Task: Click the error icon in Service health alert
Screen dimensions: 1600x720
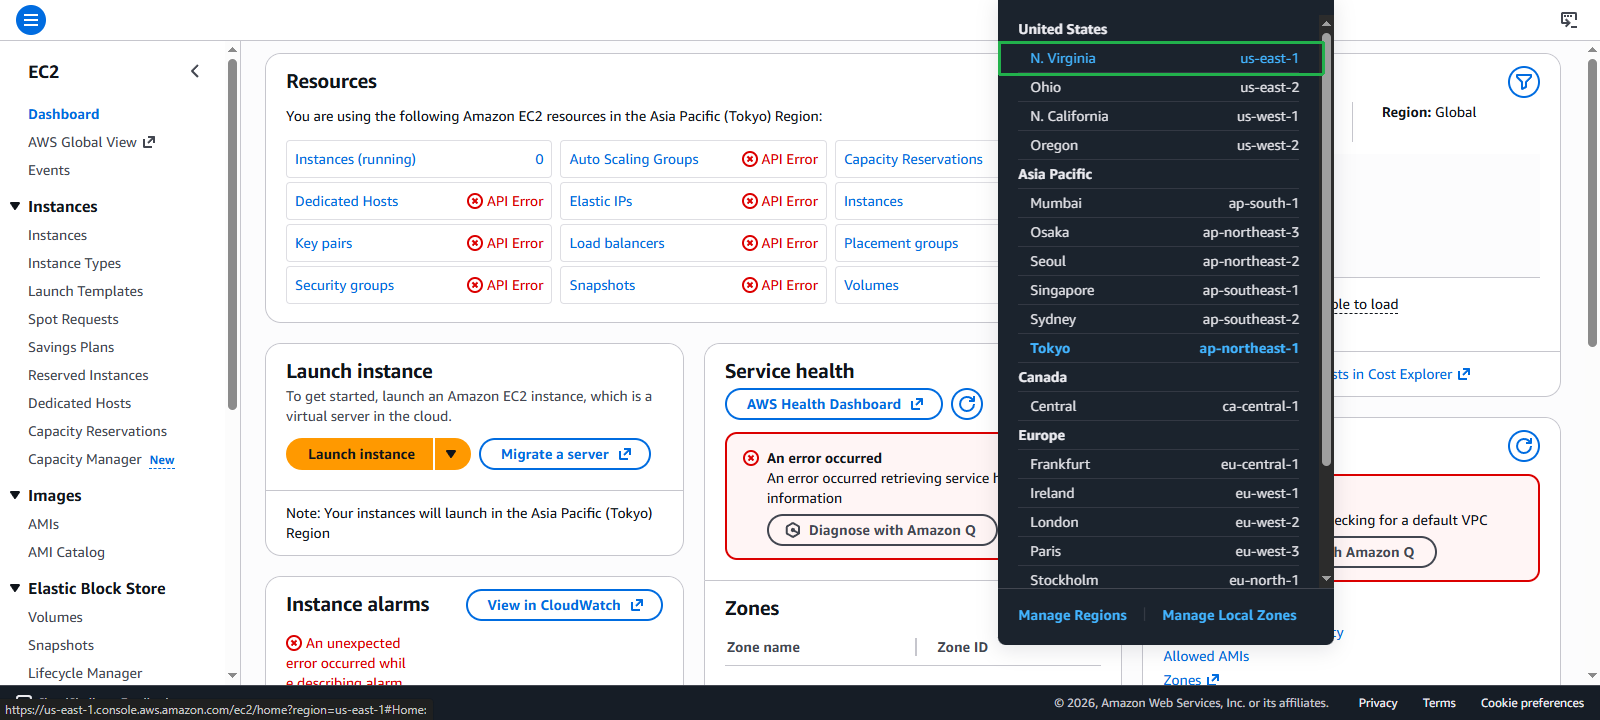Action: [x=751, y=458]
